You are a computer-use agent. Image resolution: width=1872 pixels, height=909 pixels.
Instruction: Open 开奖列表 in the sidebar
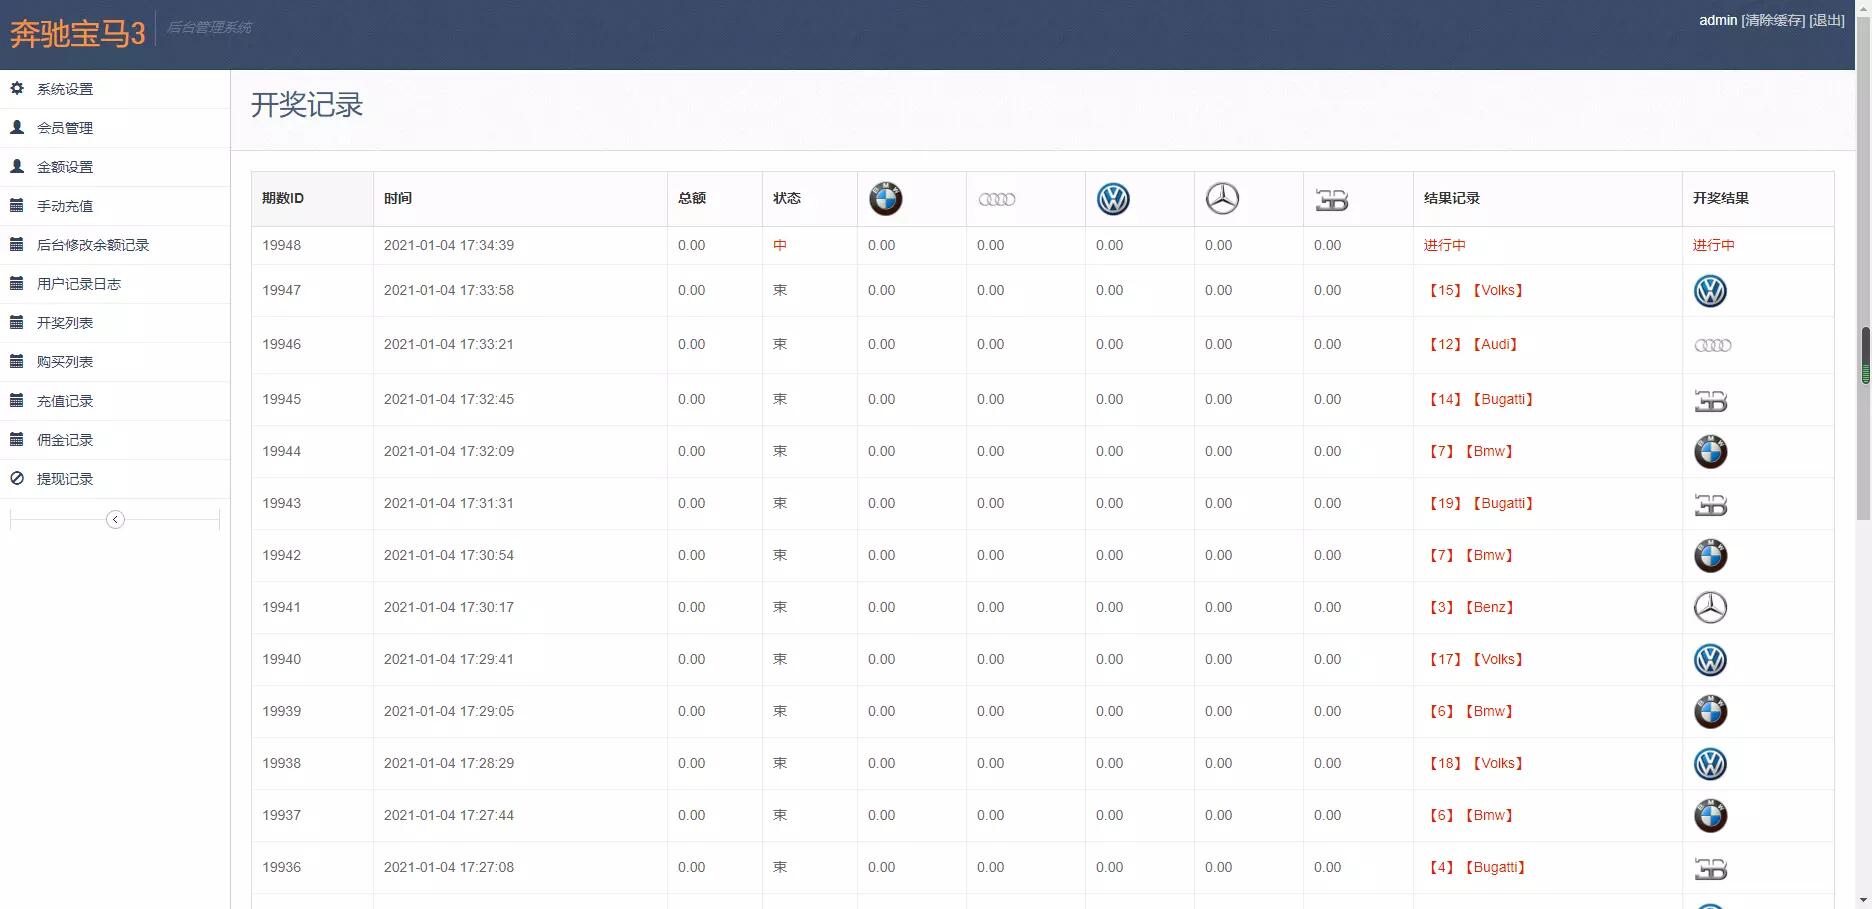[x=65, y=323]
